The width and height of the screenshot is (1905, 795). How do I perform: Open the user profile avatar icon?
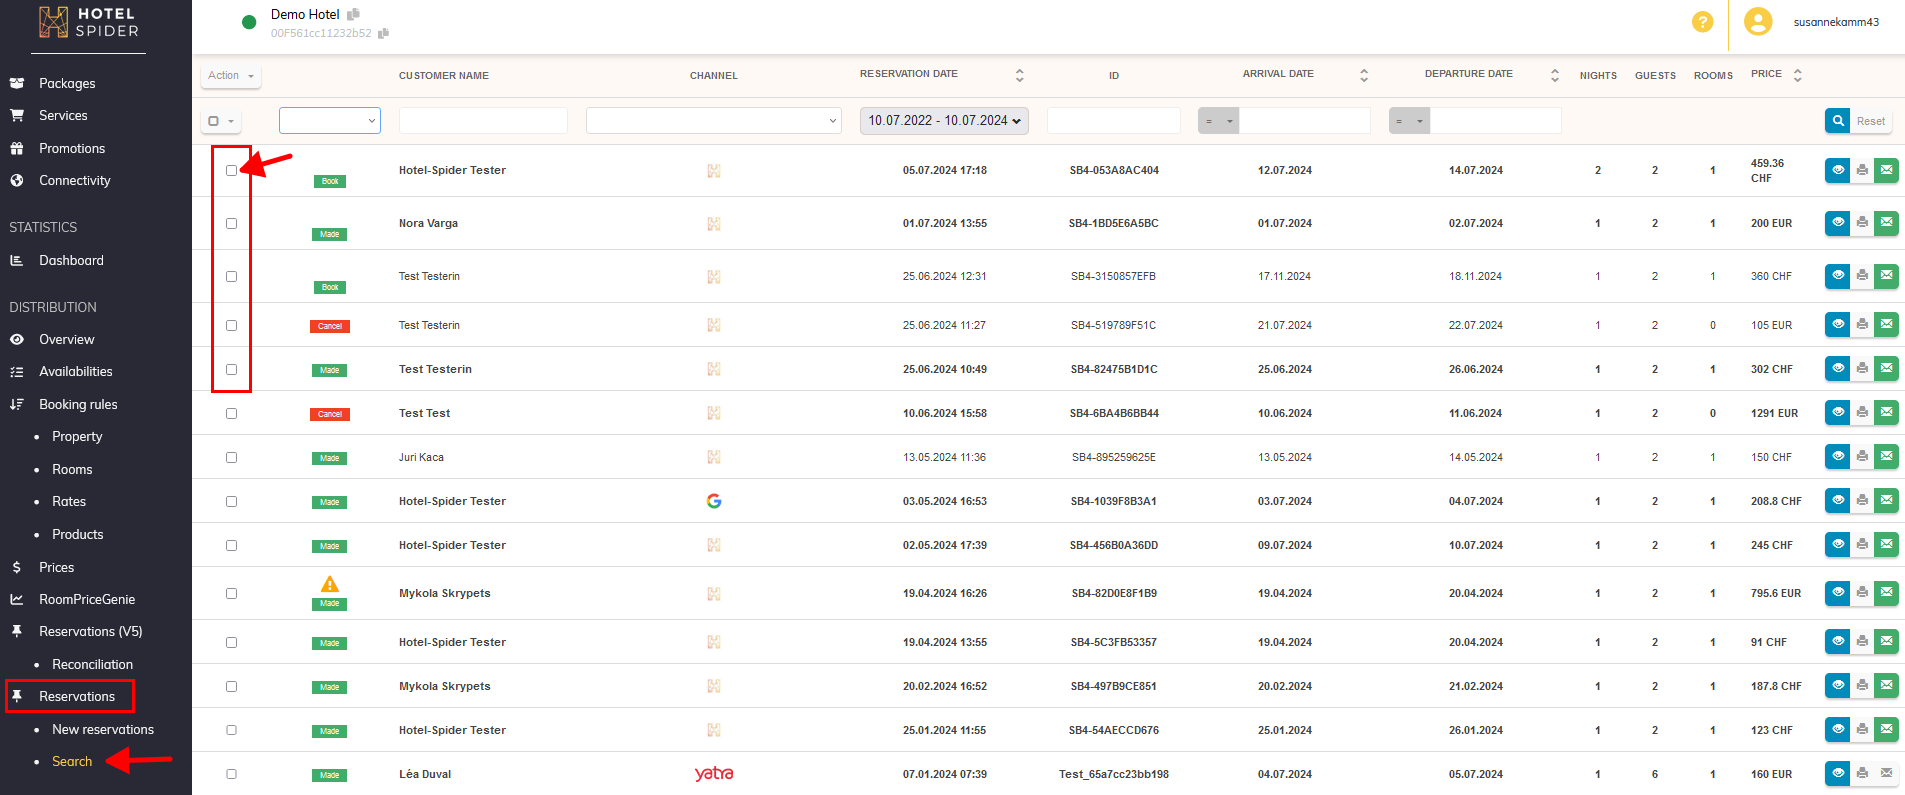[1757, 21]
